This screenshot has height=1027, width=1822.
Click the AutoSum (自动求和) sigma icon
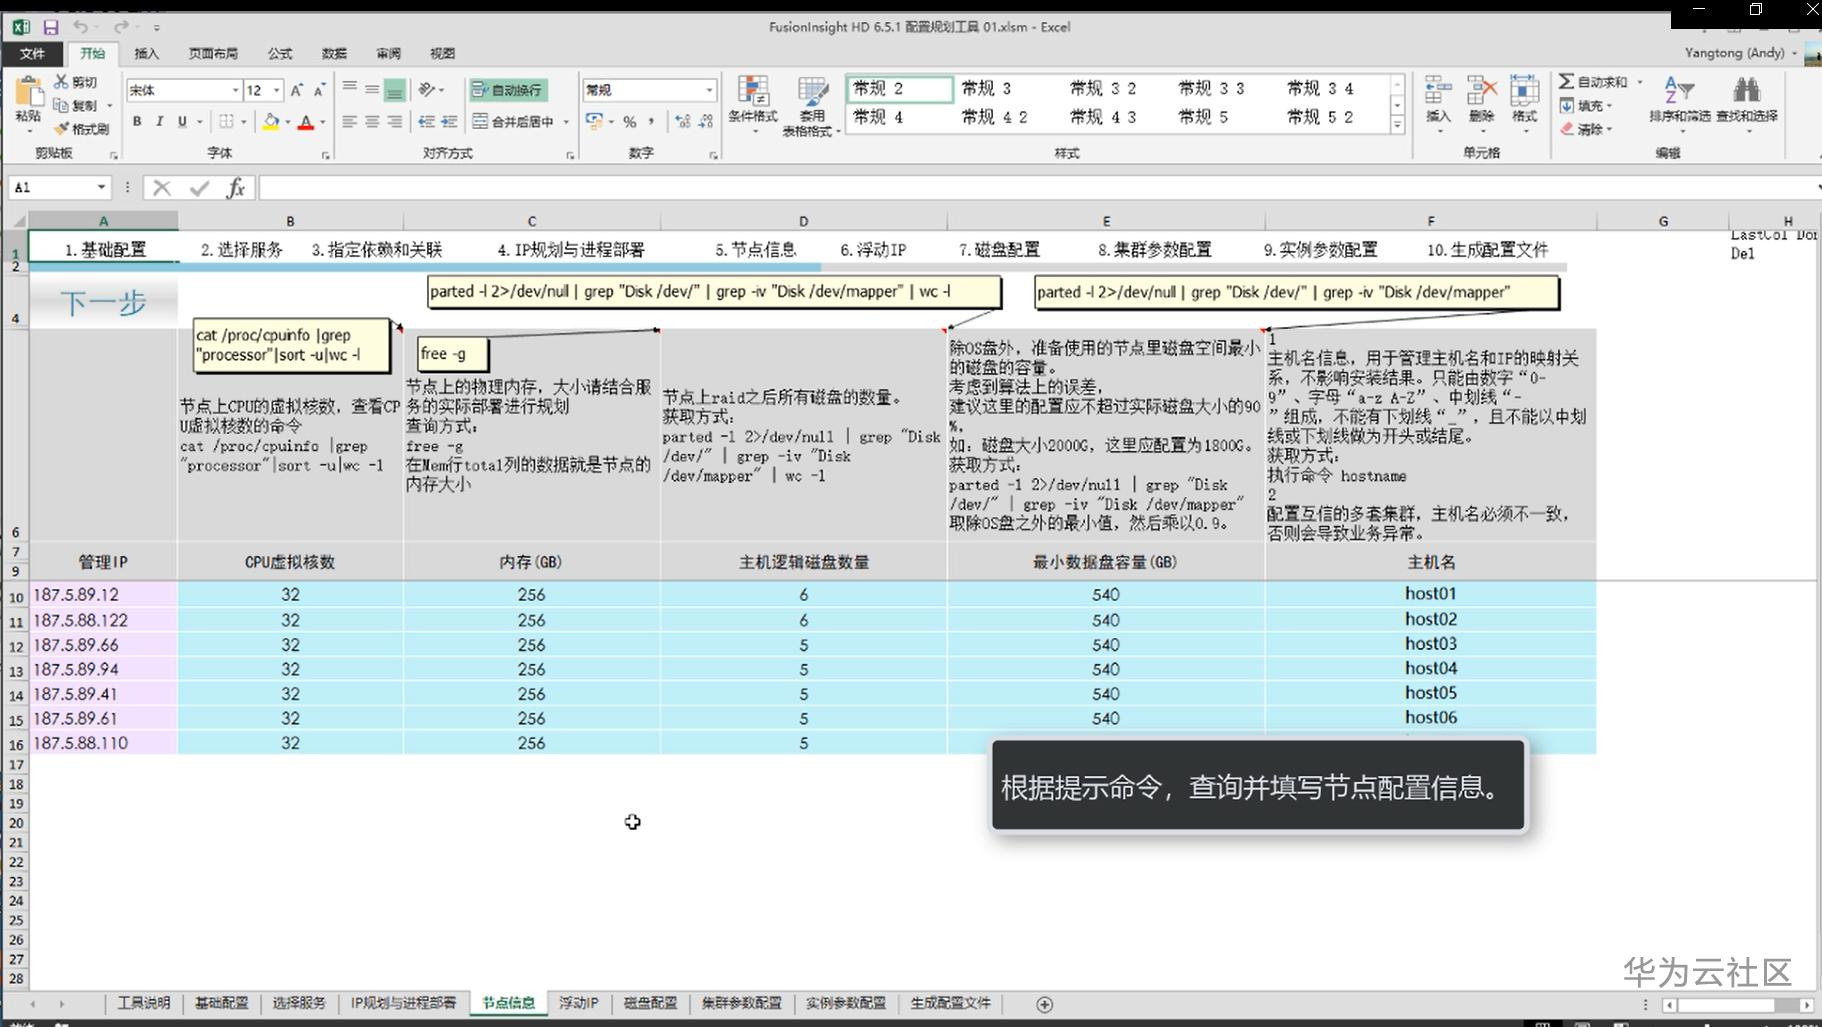(x=1566, y=81)
